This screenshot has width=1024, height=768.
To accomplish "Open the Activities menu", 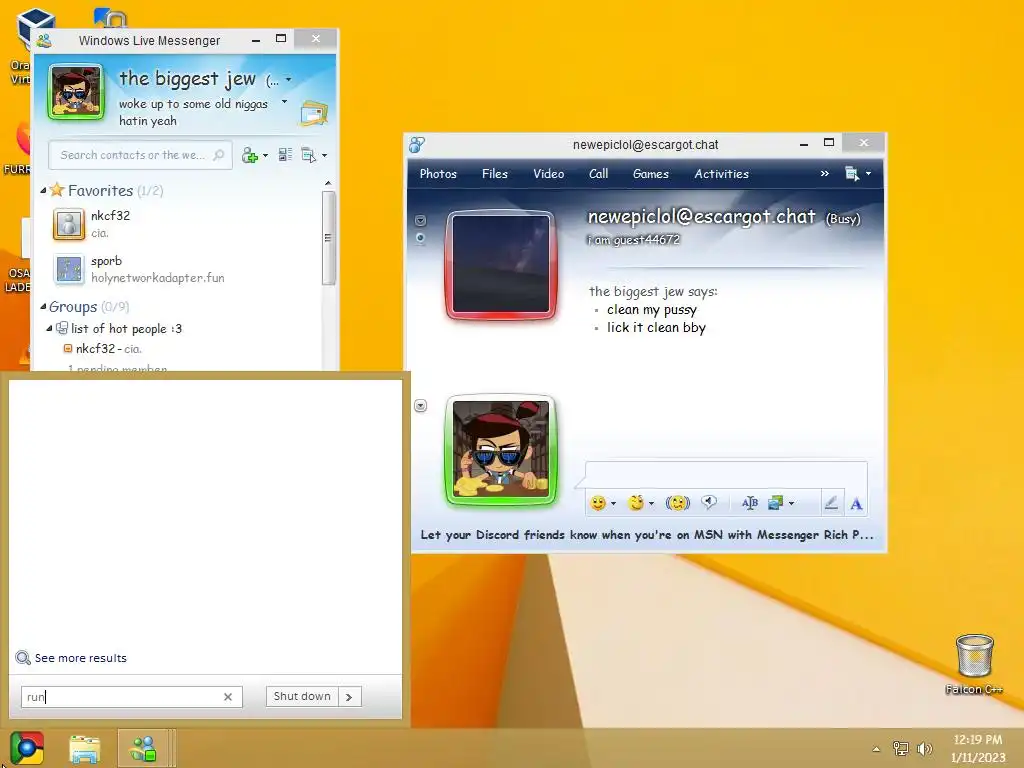I will [x=722, y=174].
